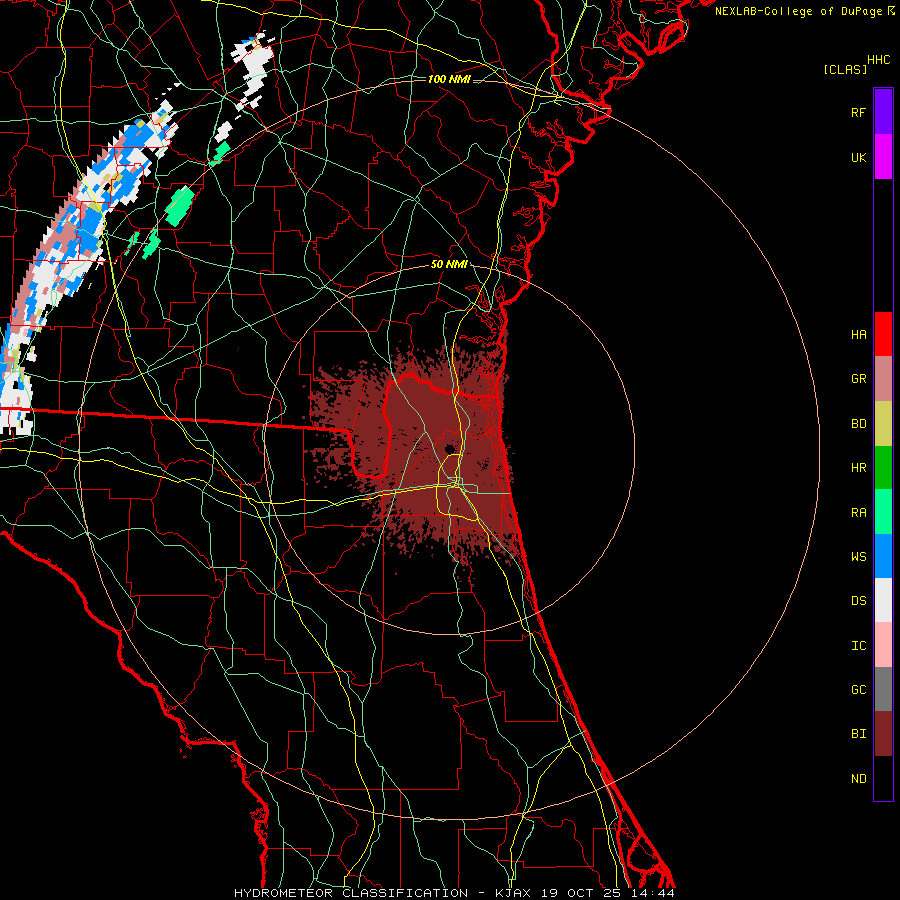Click the 'KJAX' station identifier
900x900 pixels.
point(513,893)
